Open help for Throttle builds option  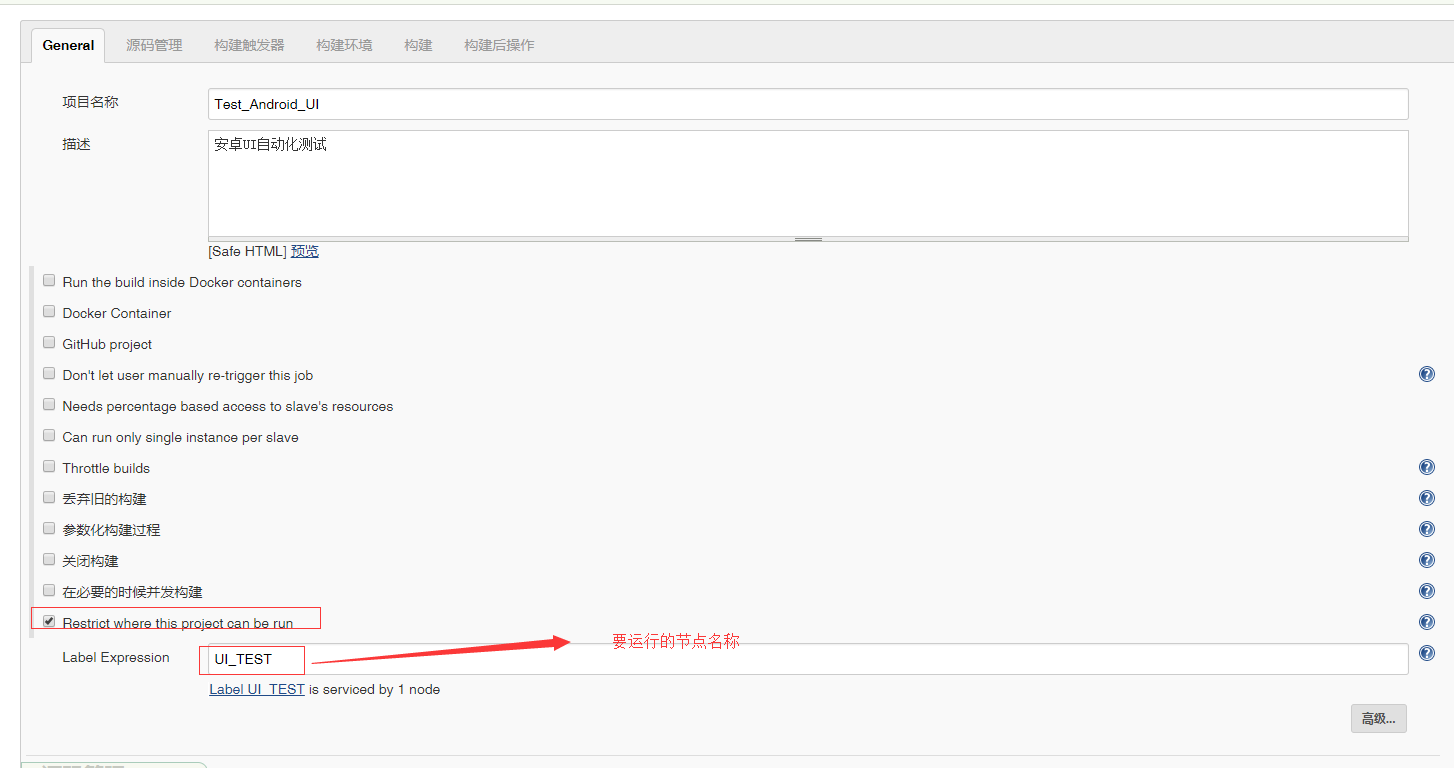click(1427, 466)
